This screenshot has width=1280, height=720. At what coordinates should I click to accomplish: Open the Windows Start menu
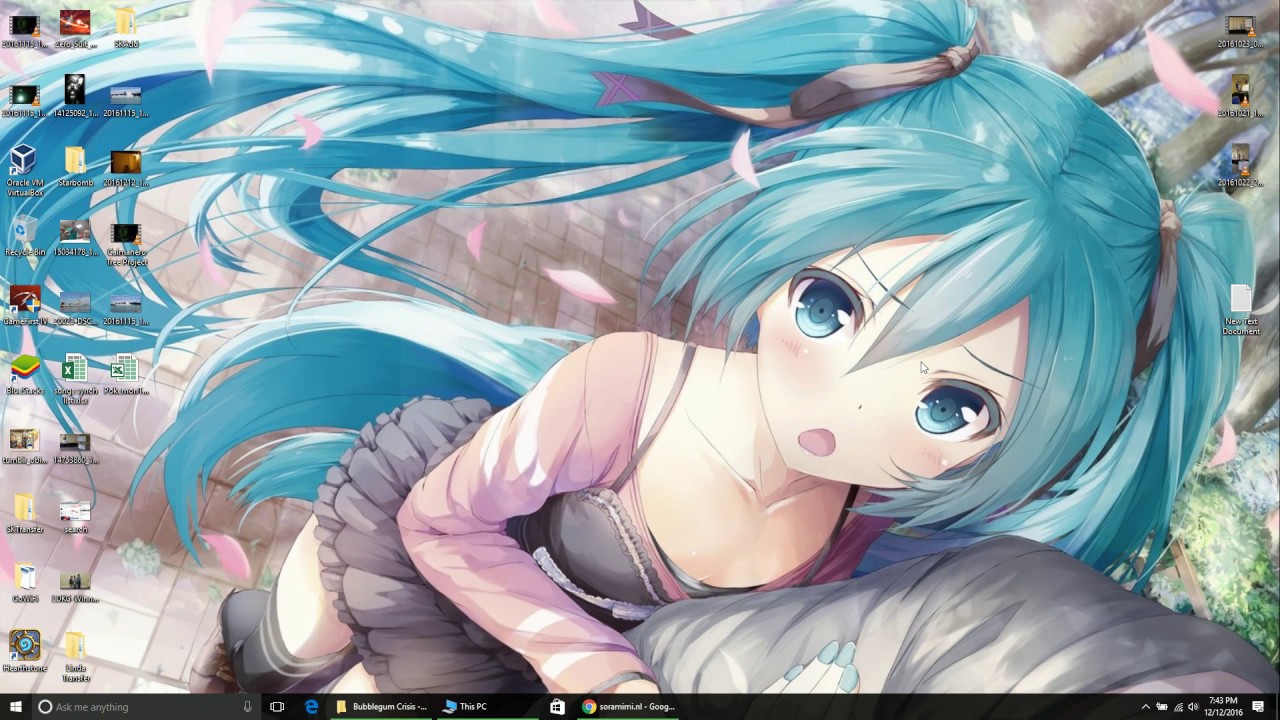[x=16, y=706]
